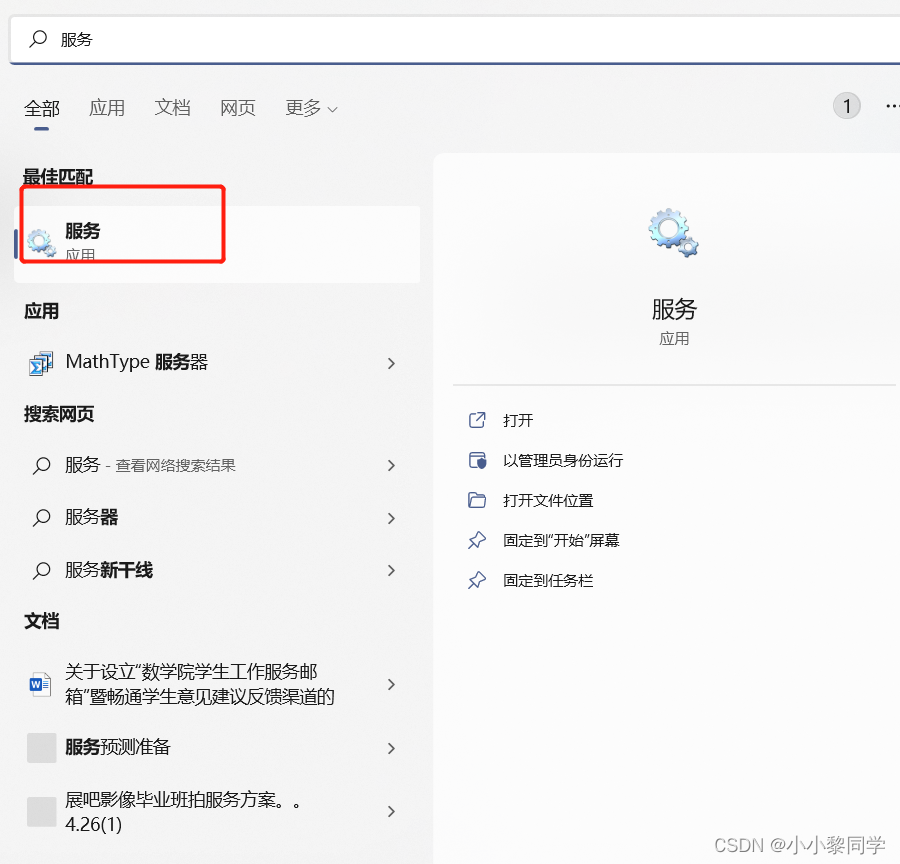Expand the 展吧影像毕业班拍服务方案 row chevron
900x864 pixels.
391,811
